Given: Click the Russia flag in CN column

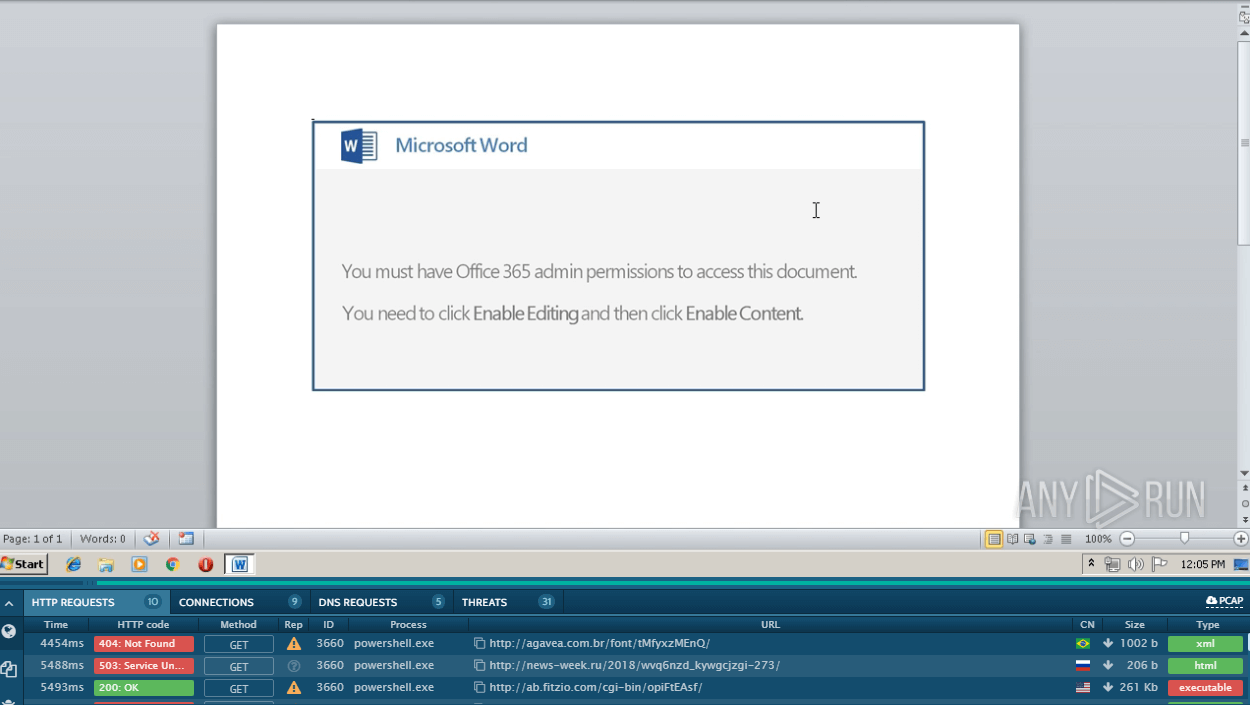Looking at the screenshot, I should point(1083,666).
